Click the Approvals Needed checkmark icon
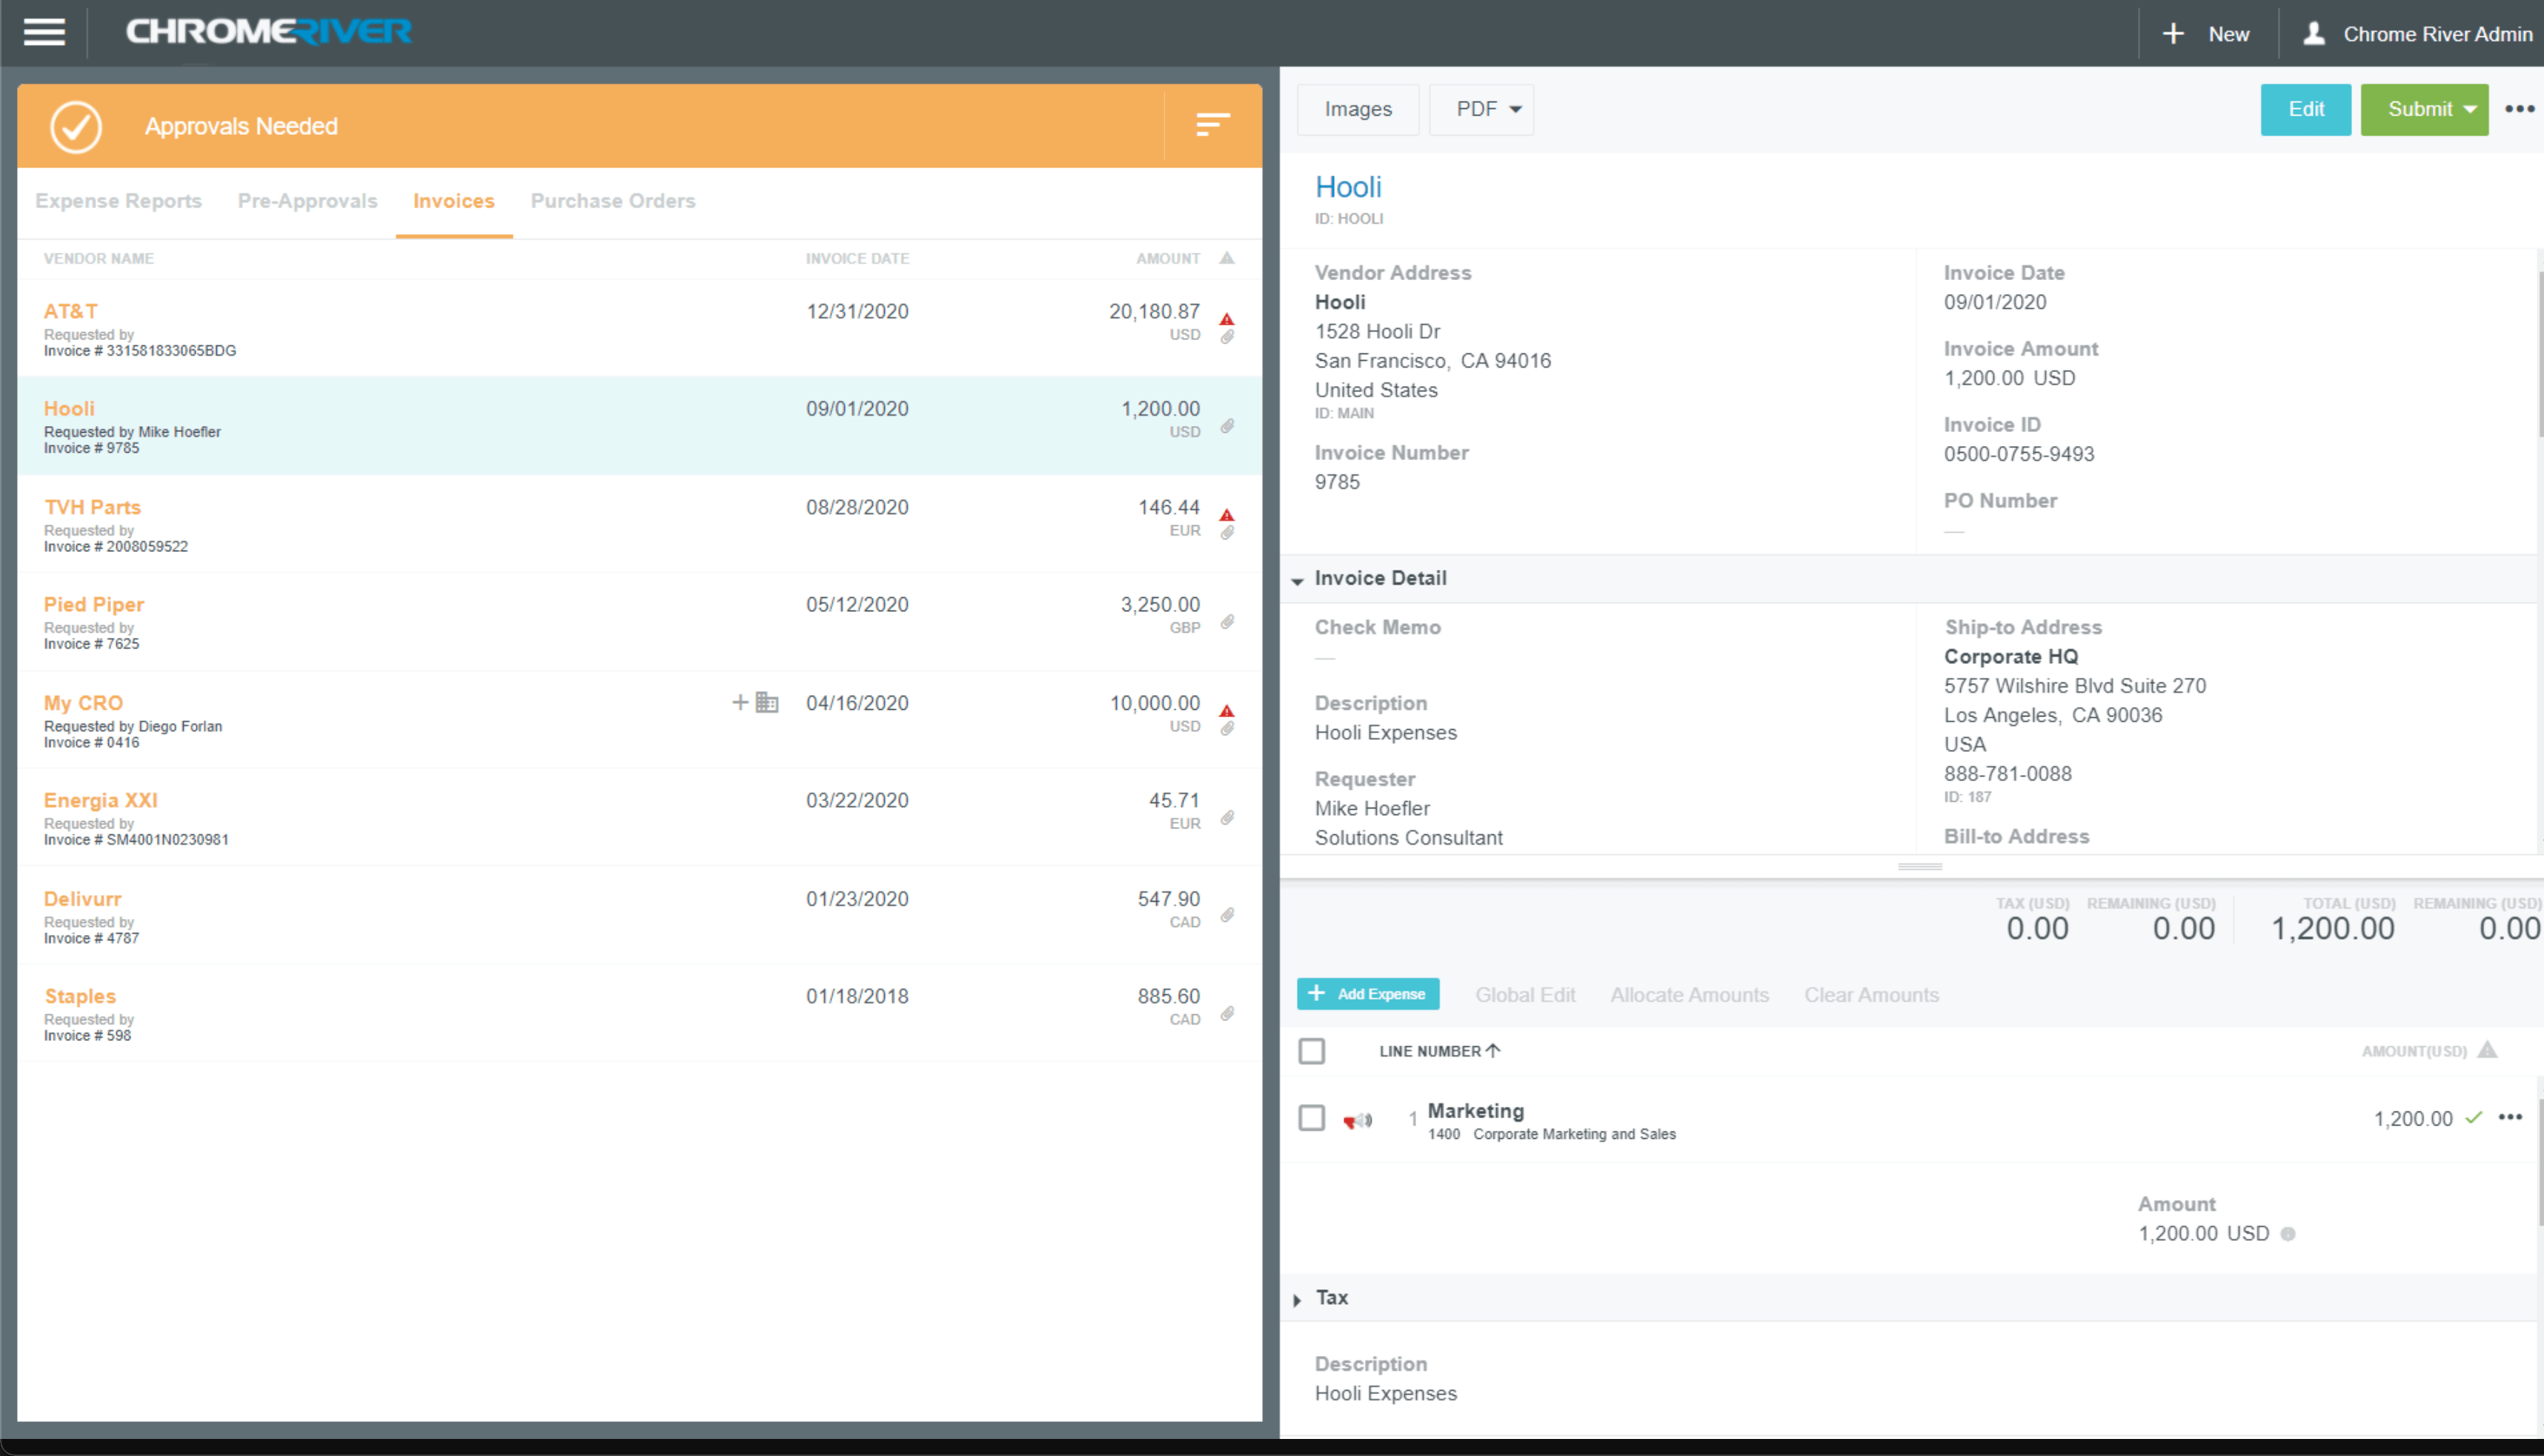The height and width of the screenshot is (1456, 2544). pos(76,126)
